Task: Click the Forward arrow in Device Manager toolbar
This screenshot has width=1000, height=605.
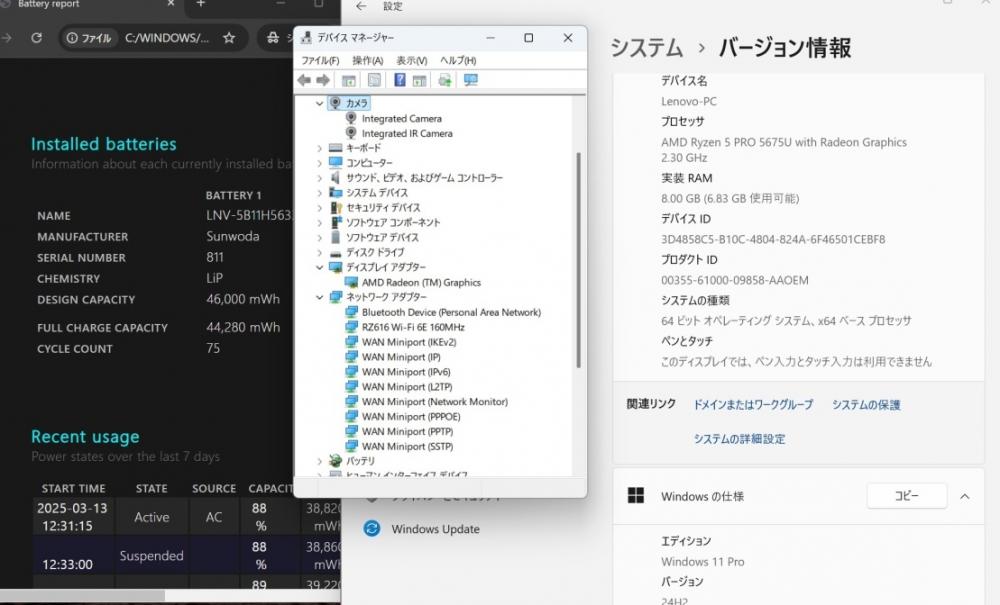Action: point(323,80)
